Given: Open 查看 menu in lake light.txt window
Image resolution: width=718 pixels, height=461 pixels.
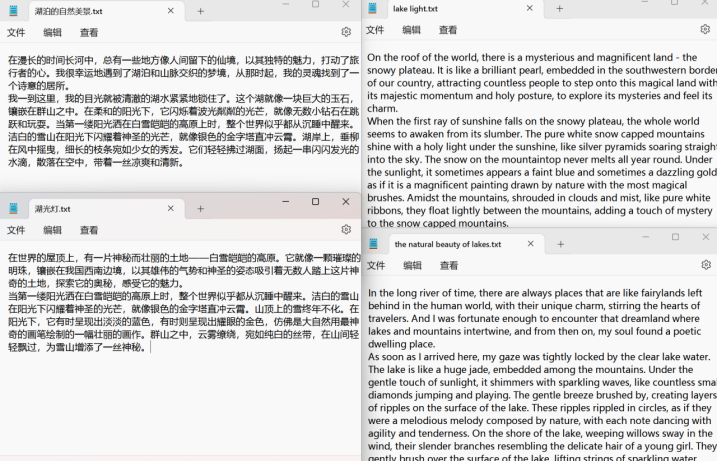Looking at the screenshot, I should click(x=448, y=30).
